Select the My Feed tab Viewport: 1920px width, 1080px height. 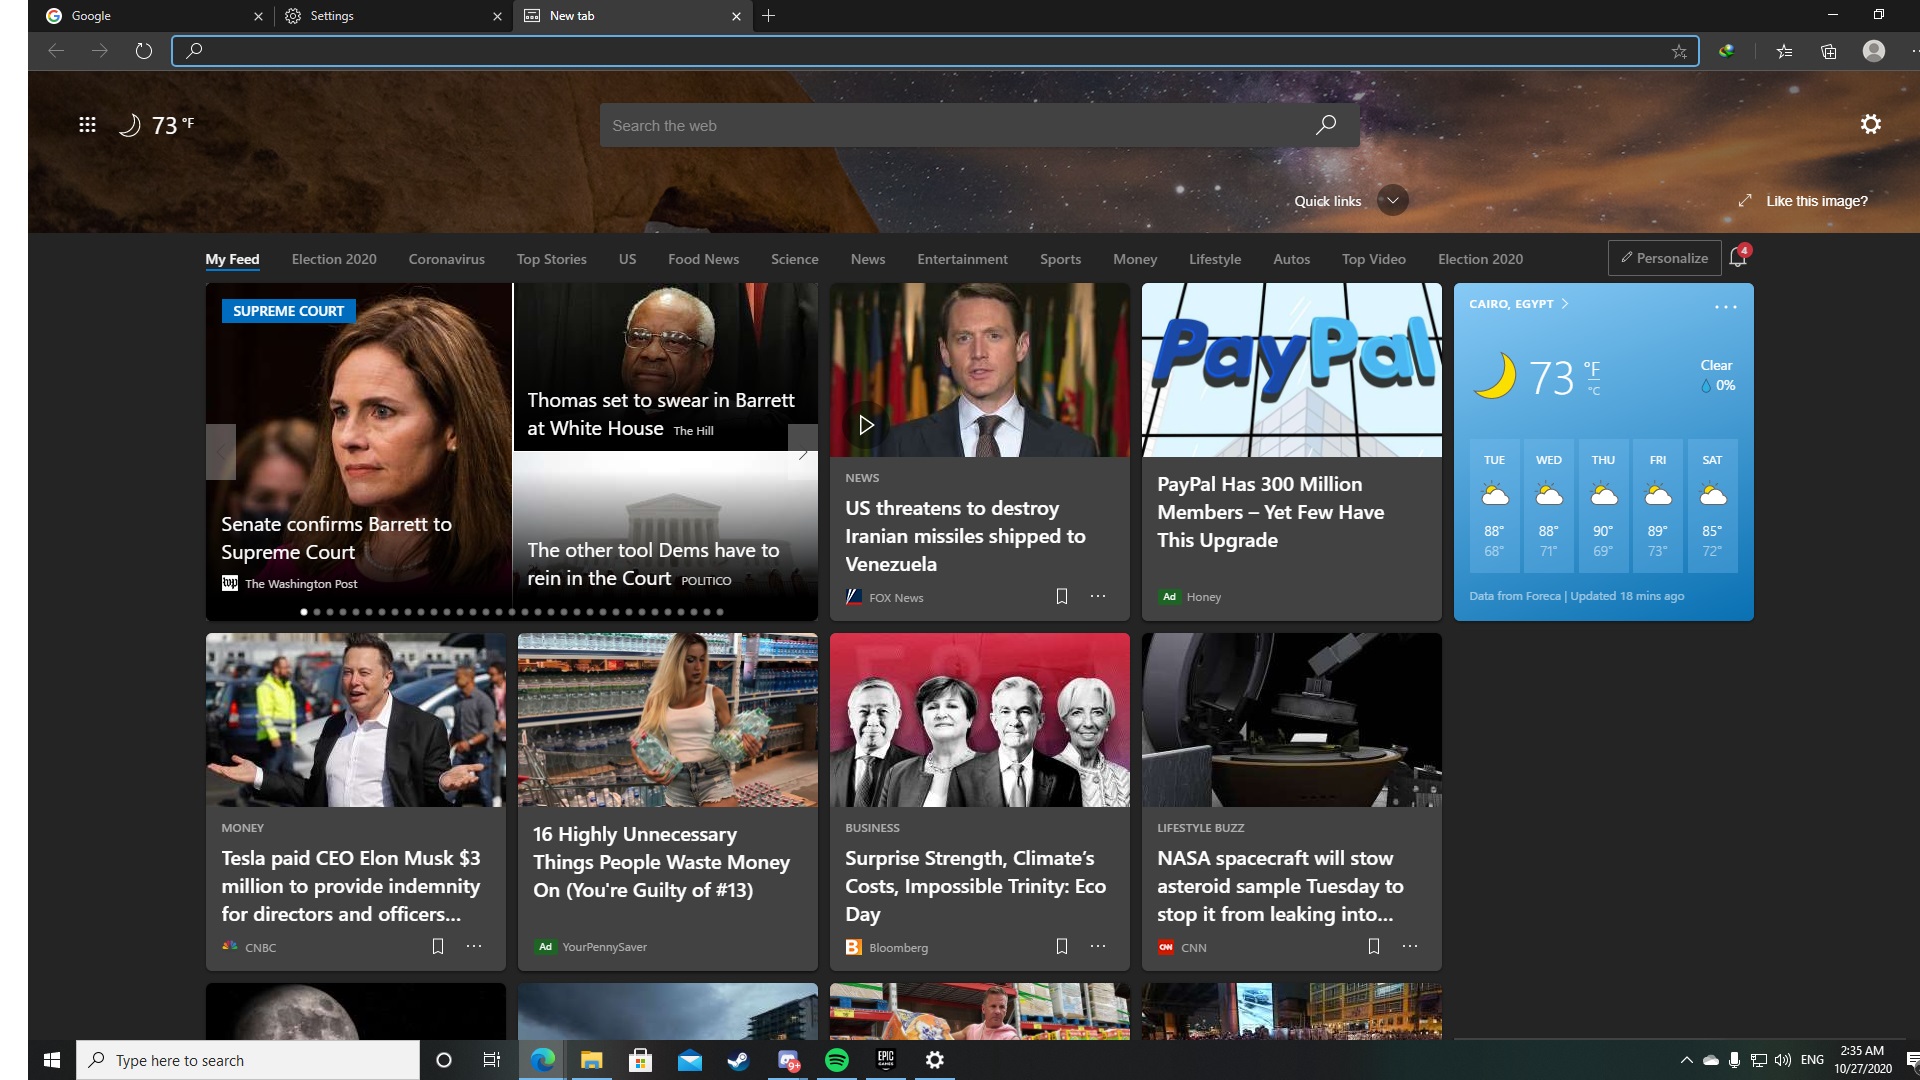[232, 259]
